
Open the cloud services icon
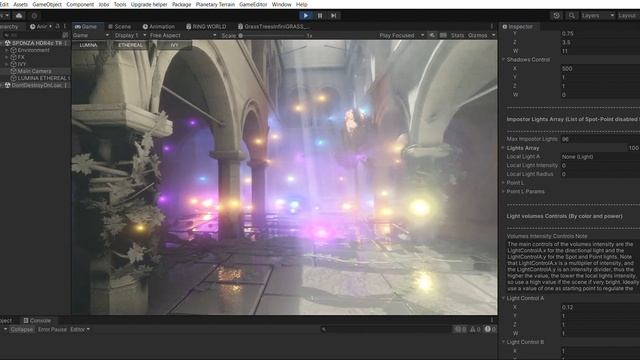(19, 16)
